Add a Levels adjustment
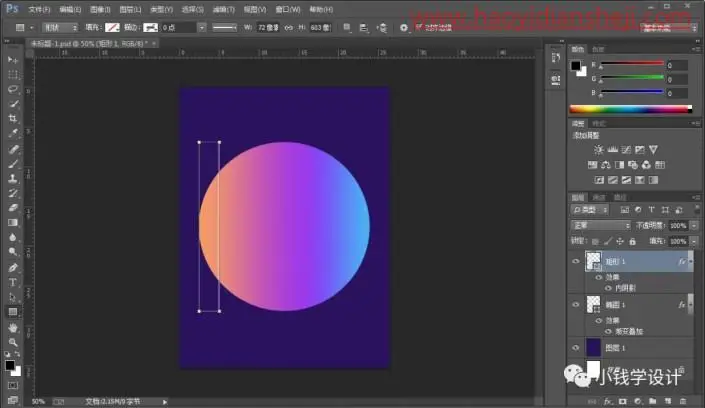Screen dimensions: 705x408 612,150
